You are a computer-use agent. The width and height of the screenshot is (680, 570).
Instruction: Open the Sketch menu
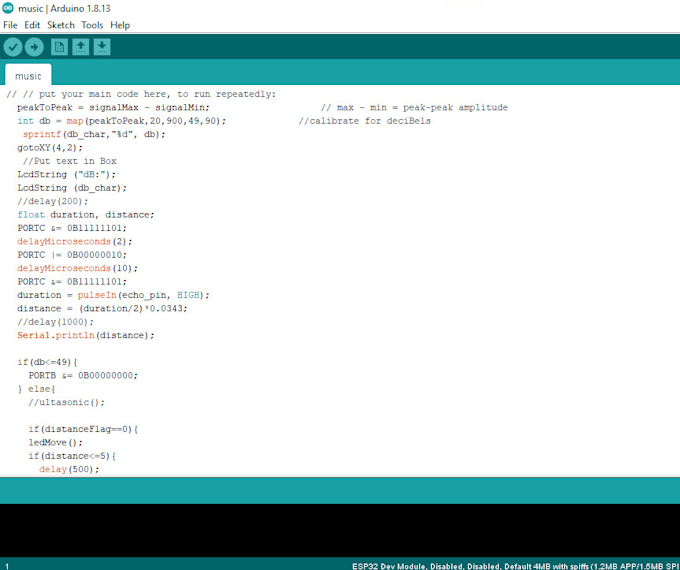click(x=61, y=25)
